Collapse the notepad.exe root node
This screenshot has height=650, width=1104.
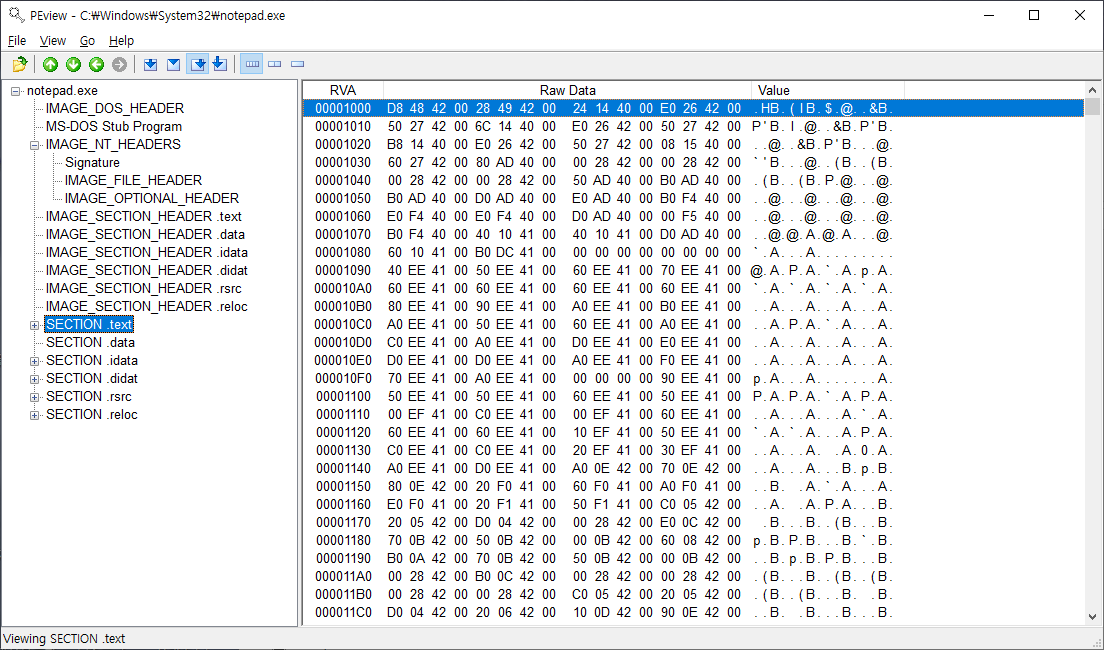tap(15, 92)
